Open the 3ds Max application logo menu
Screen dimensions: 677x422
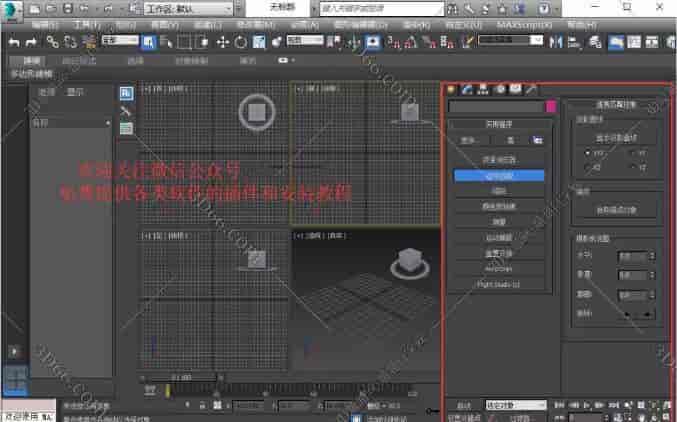coord(12,9)
